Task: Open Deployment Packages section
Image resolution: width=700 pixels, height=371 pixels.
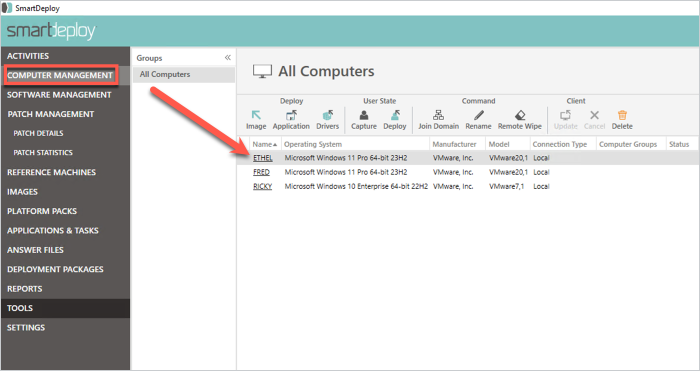Action: 55,270
